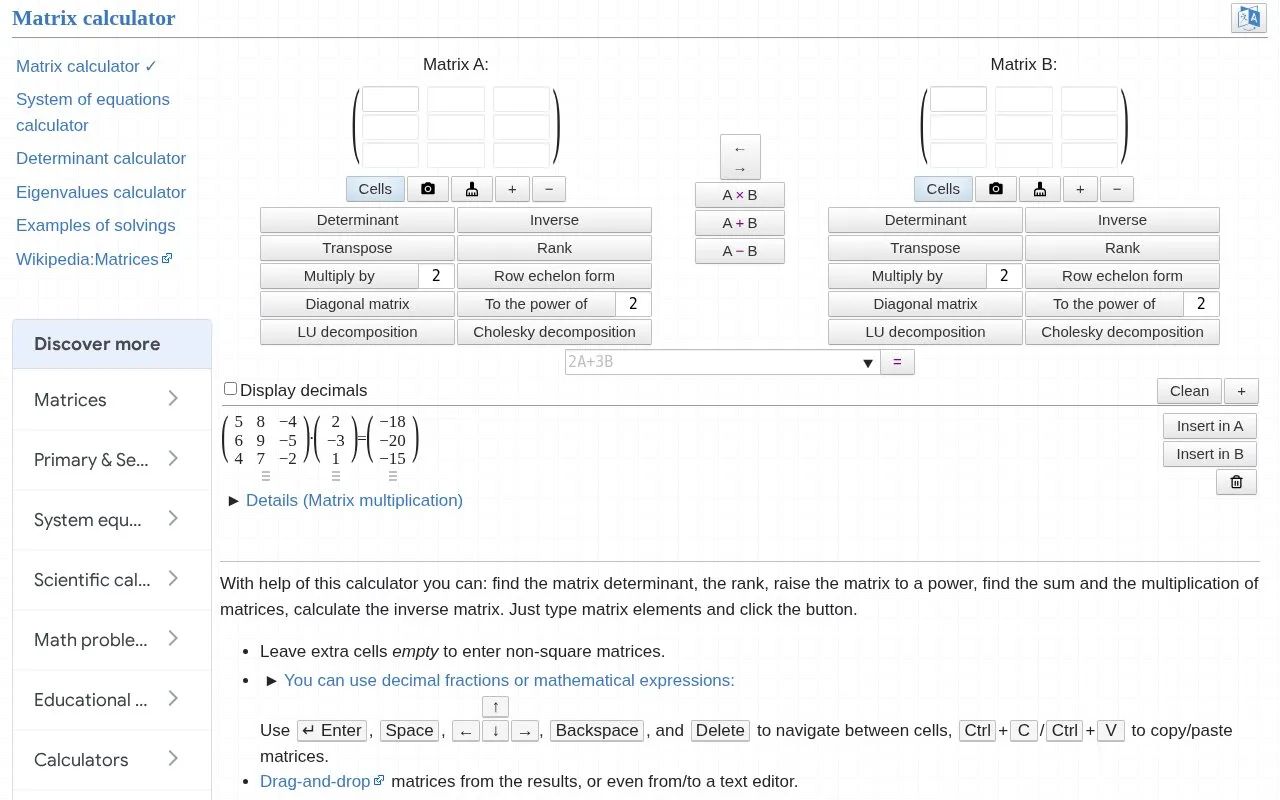Screen dimensions: 1280x800
Task: Click the Insert in A button
Action: point(1210,426)
